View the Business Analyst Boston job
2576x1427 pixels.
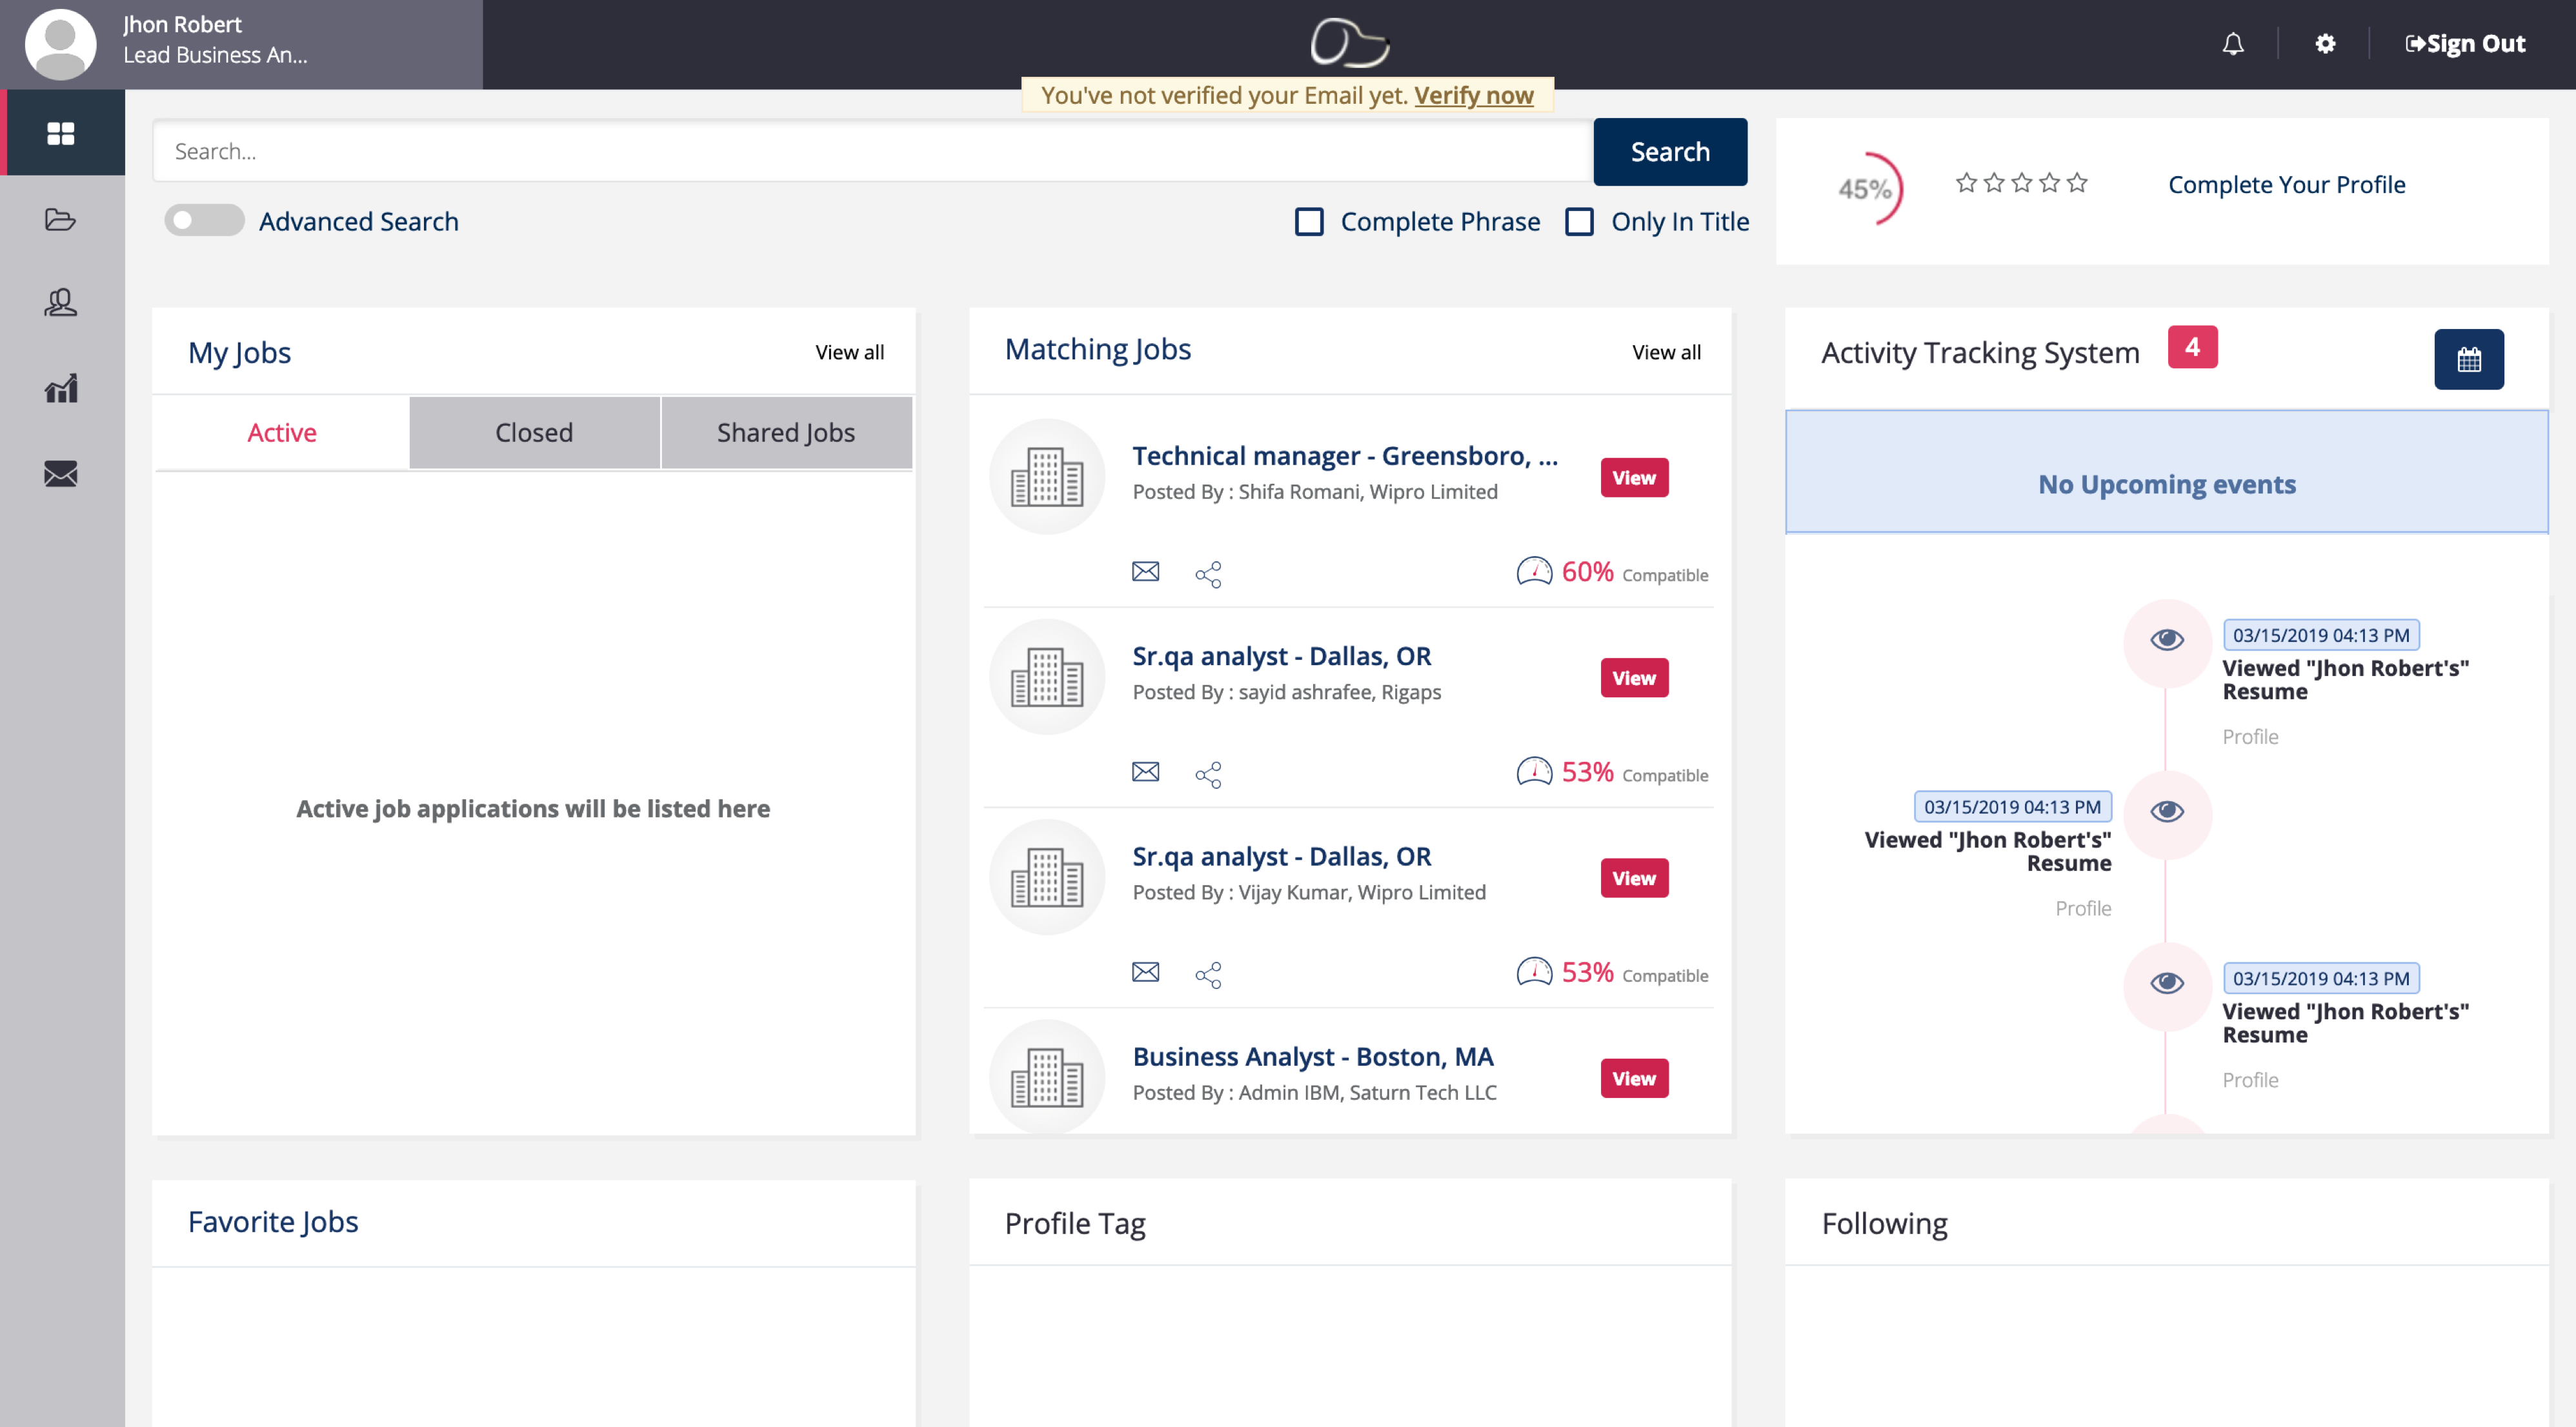(x=1634, y=1078)
